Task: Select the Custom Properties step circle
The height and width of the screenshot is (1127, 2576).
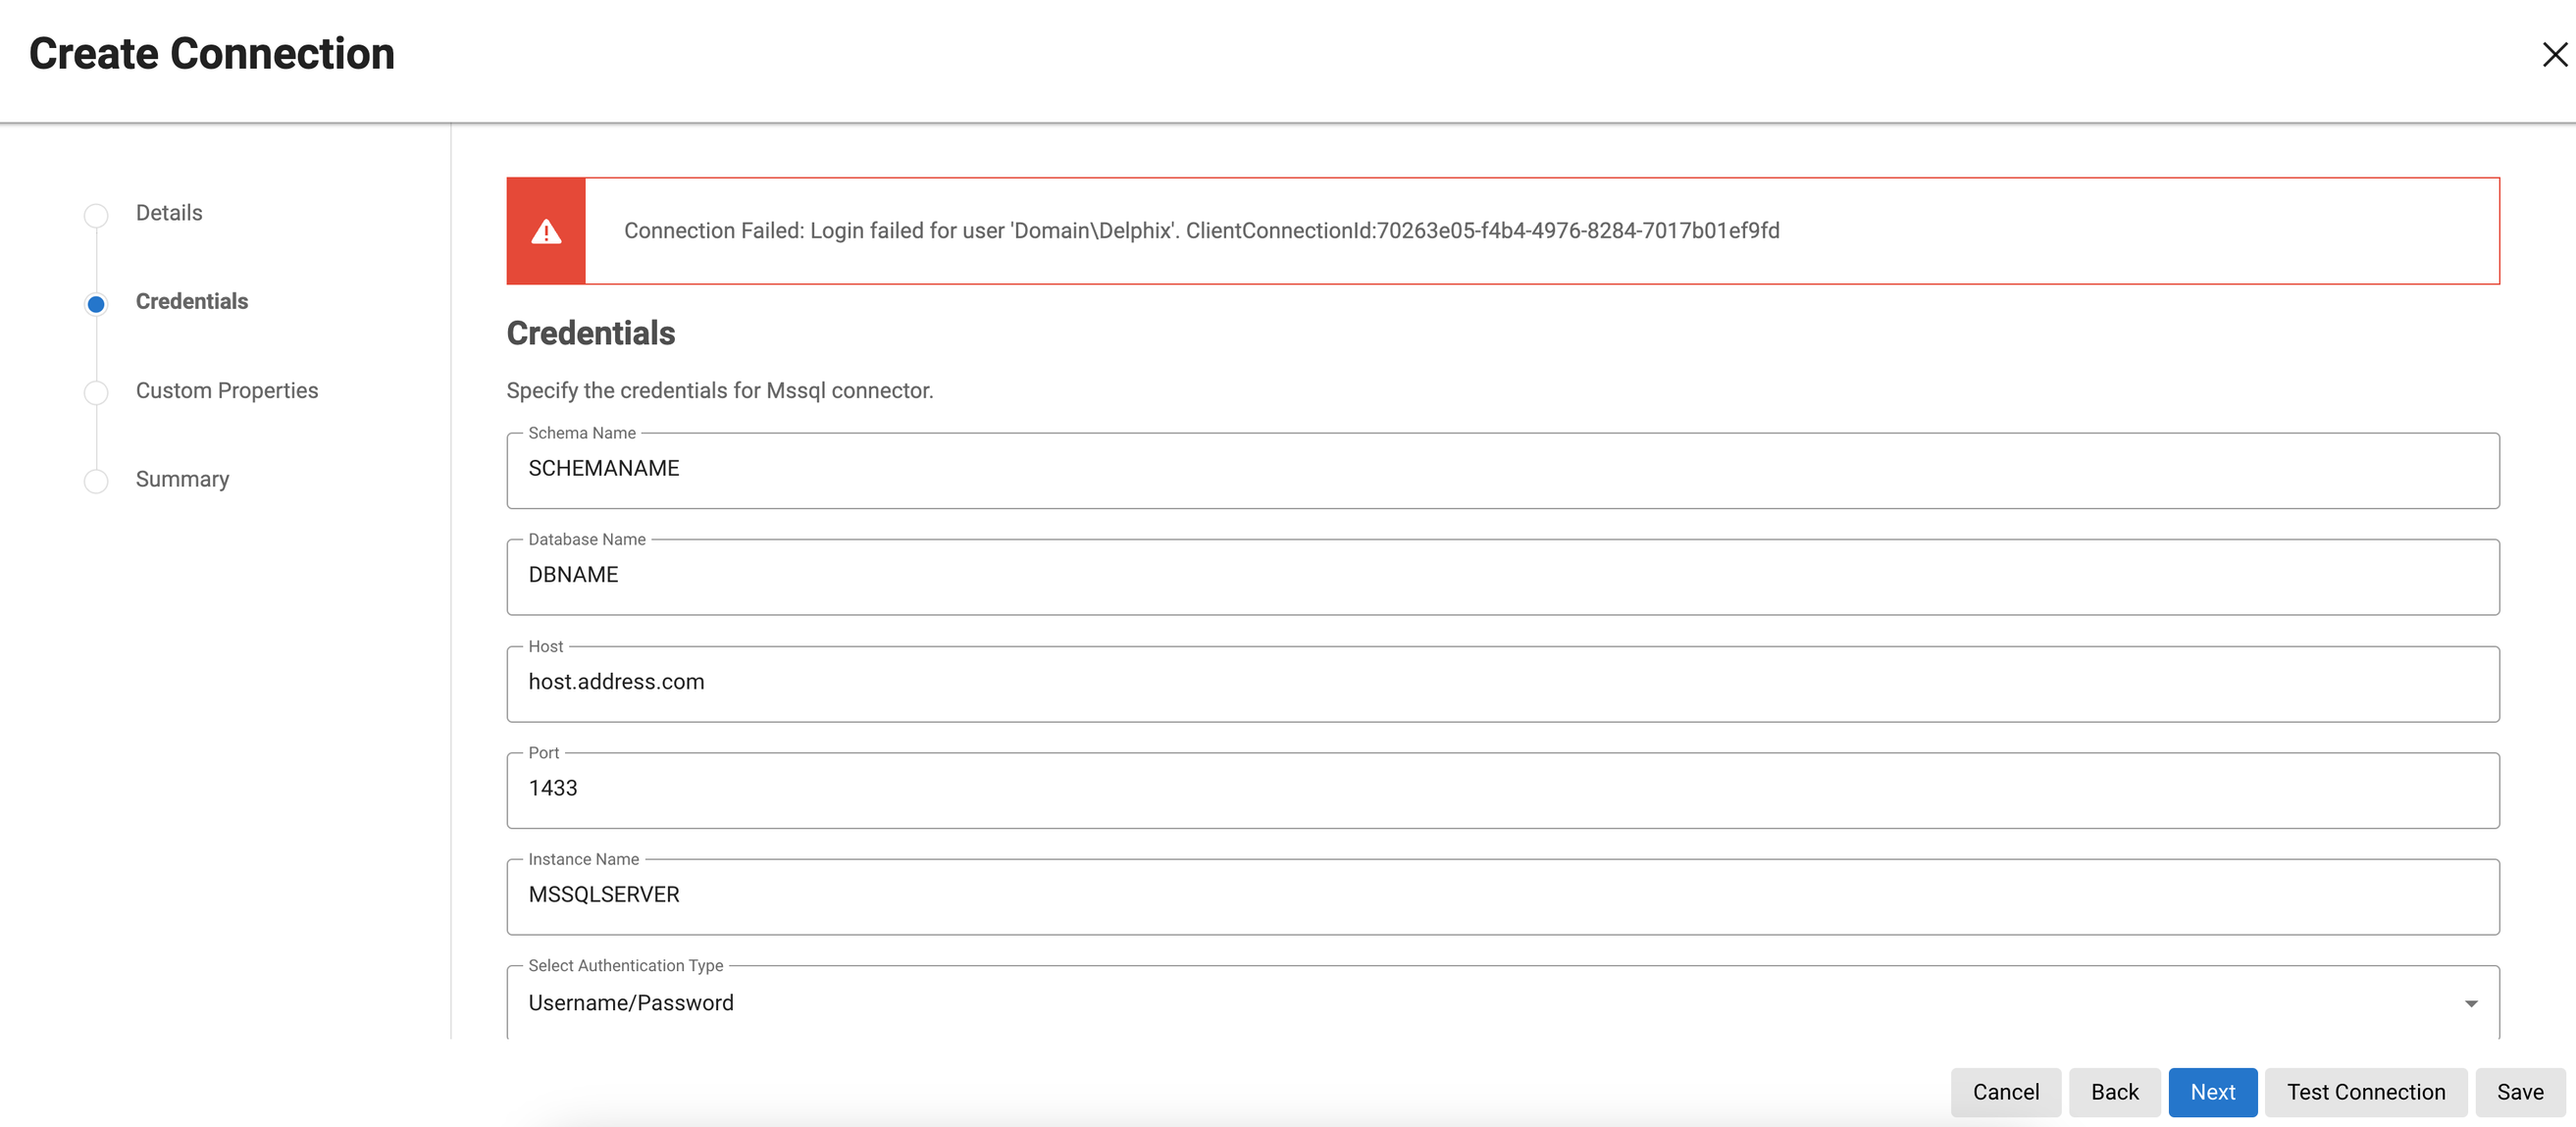Action: click(x=96, y=392)
